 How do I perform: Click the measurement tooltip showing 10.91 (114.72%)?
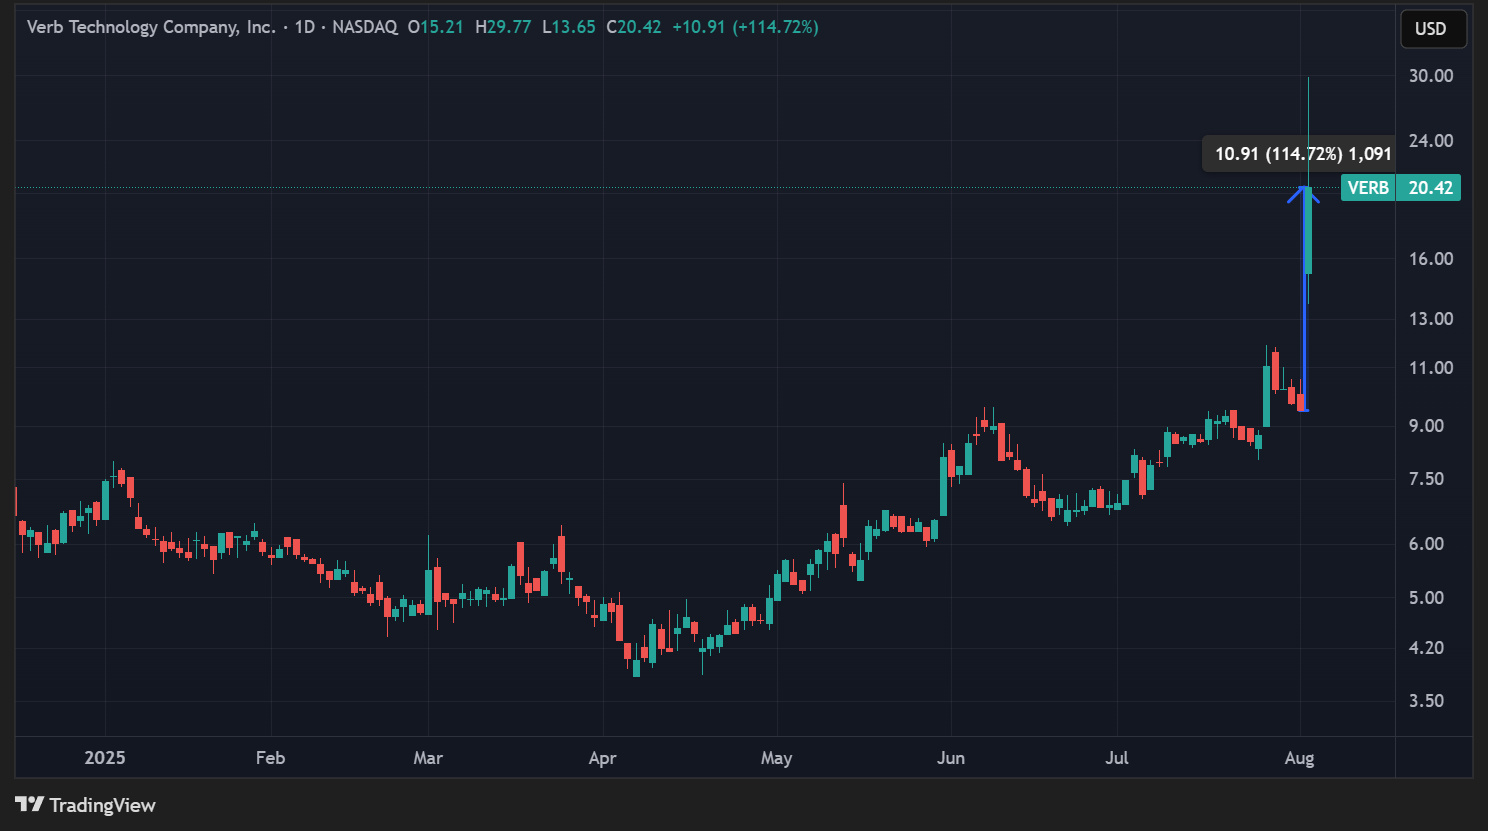click(1301, 154)
